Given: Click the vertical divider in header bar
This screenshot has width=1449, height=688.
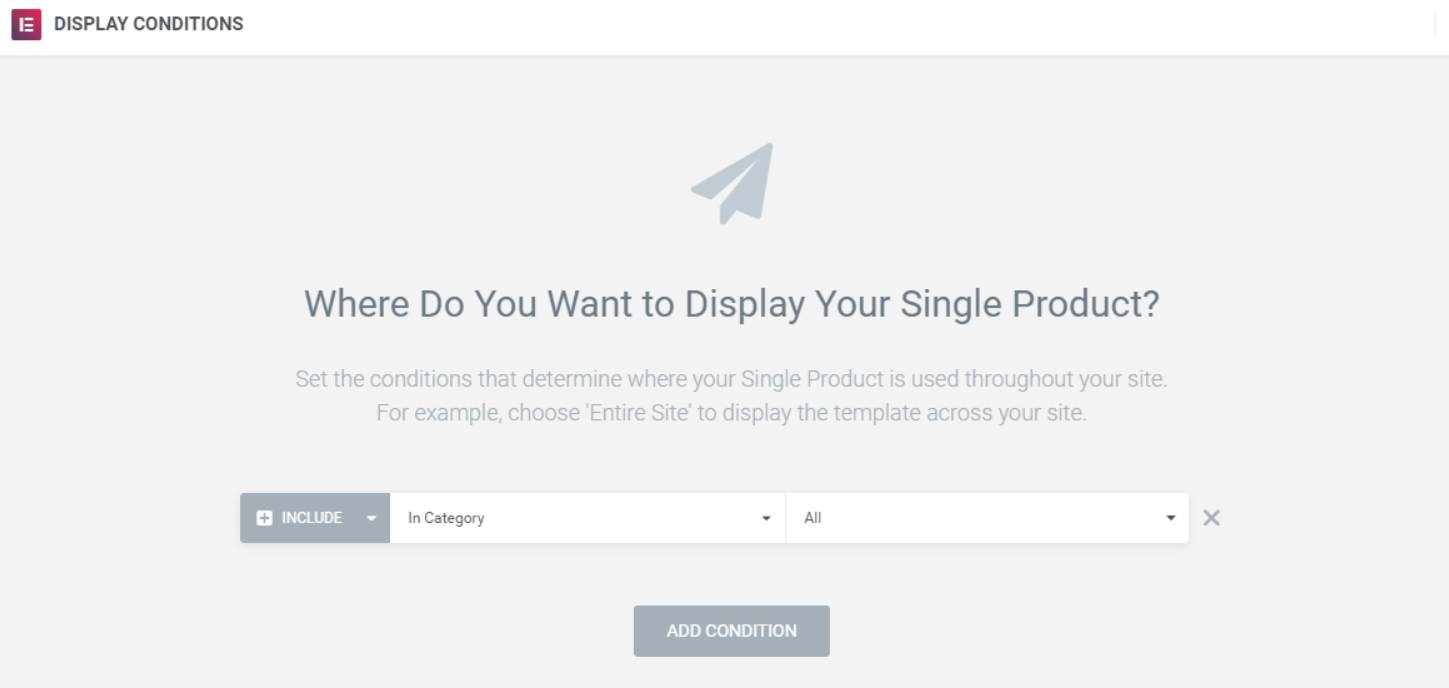Looking at the screenshot, I should [x=1436, y=25].
